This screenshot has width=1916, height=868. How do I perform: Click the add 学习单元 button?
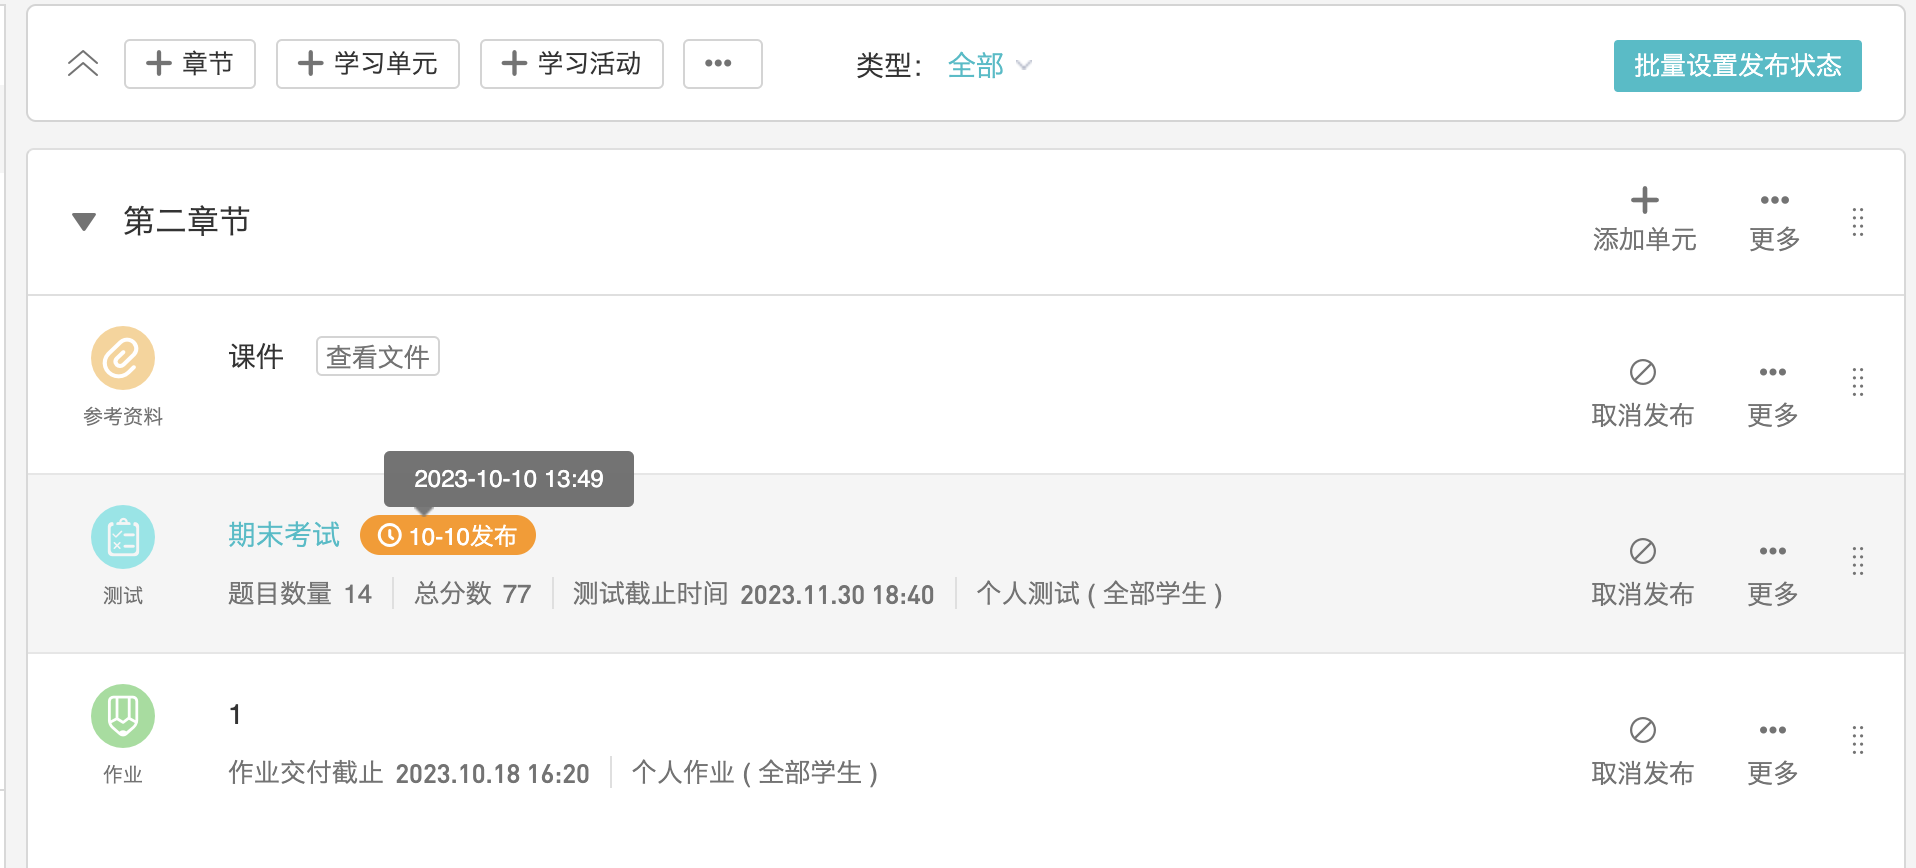tap(368, 64)
